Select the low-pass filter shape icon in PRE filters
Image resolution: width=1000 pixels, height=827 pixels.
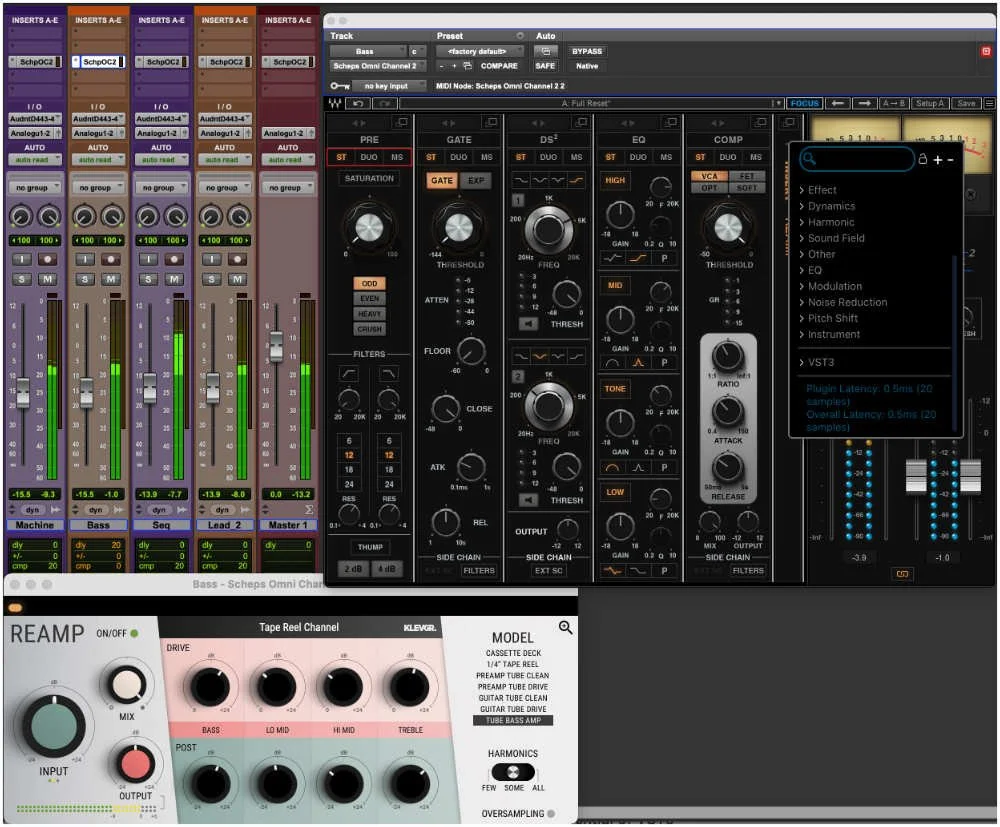(x=388, y=374)
